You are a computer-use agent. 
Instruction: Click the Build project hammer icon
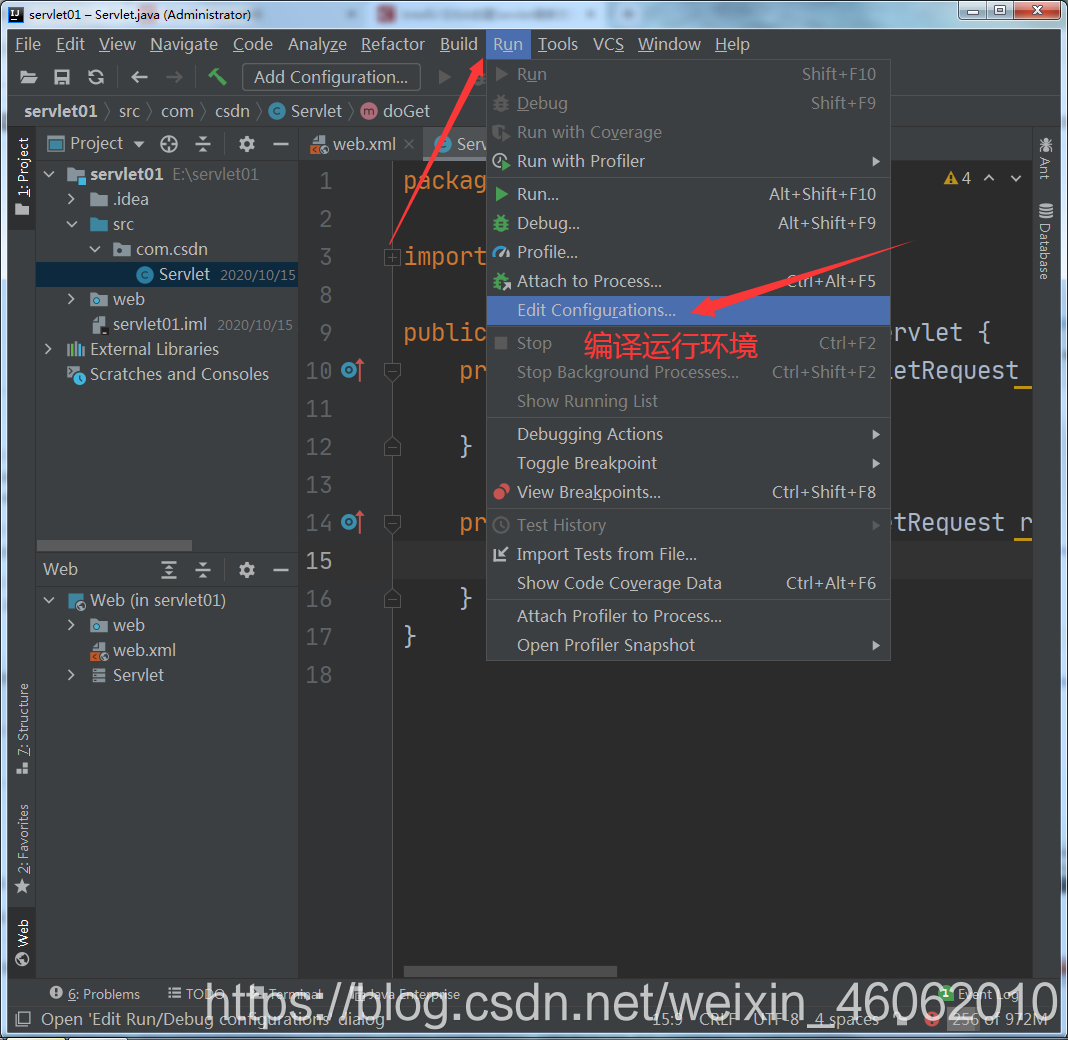[217, 76]
